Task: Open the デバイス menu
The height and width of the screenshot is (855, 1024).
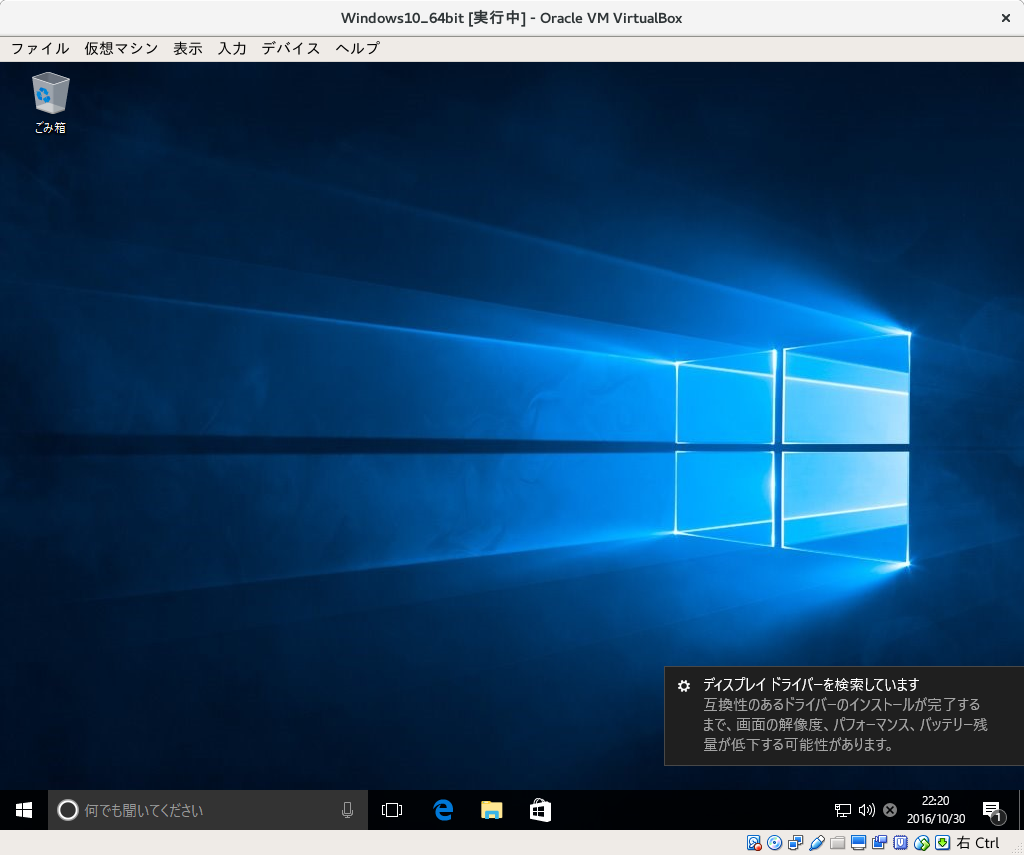Action: (x=291, y=48)
